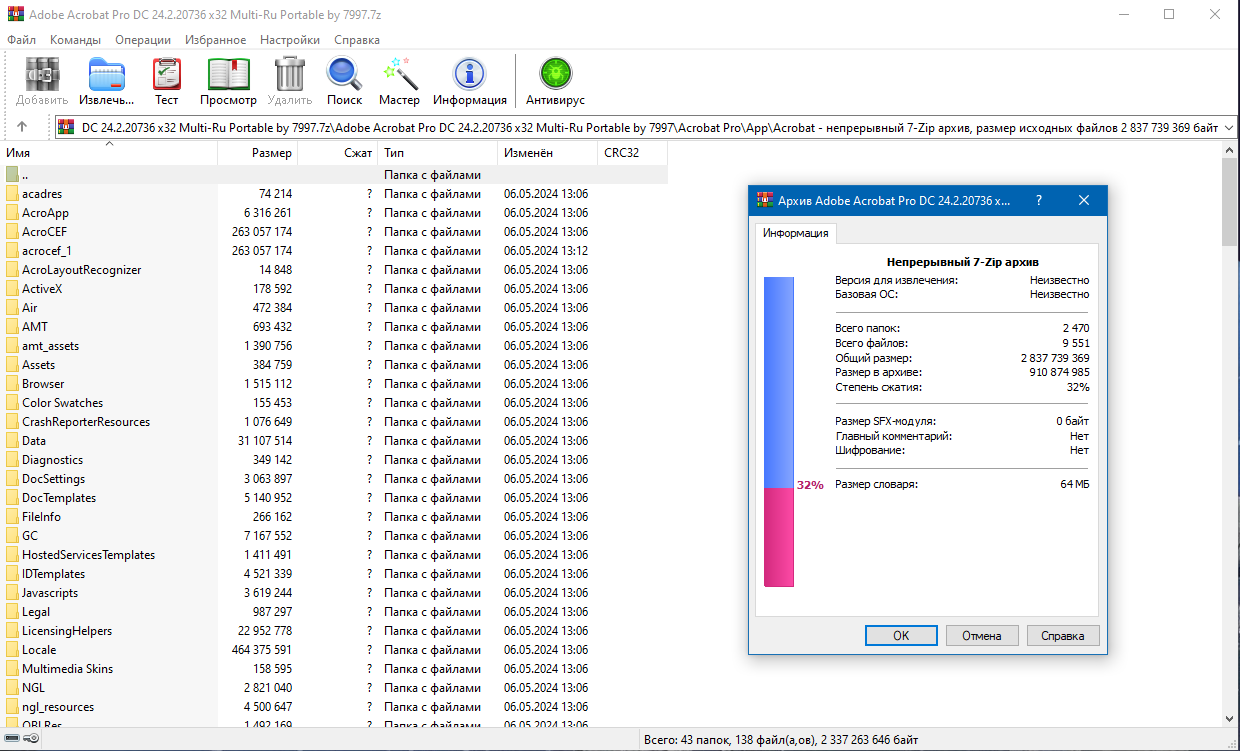The image size is (1240, 751).
Task: Open the Файл menu
Action: pos(21,40)
